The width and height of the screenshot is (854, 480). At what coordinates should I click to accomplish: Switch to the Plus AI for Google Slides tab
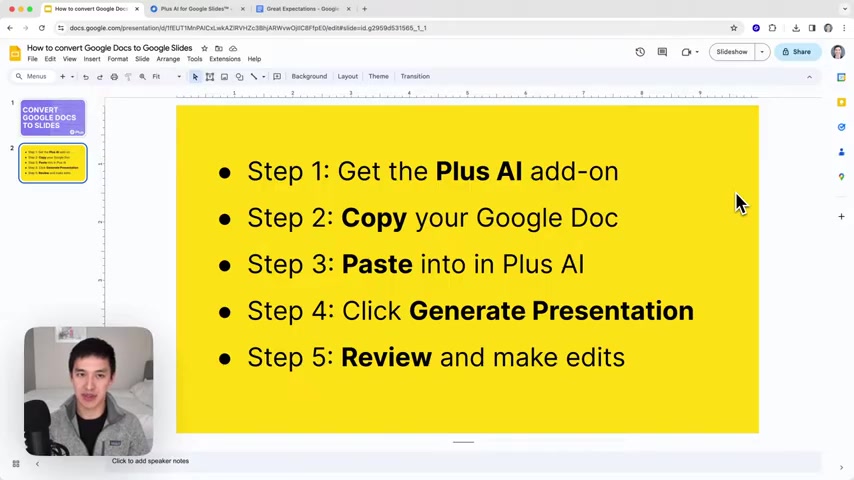[x=197, y=9]
